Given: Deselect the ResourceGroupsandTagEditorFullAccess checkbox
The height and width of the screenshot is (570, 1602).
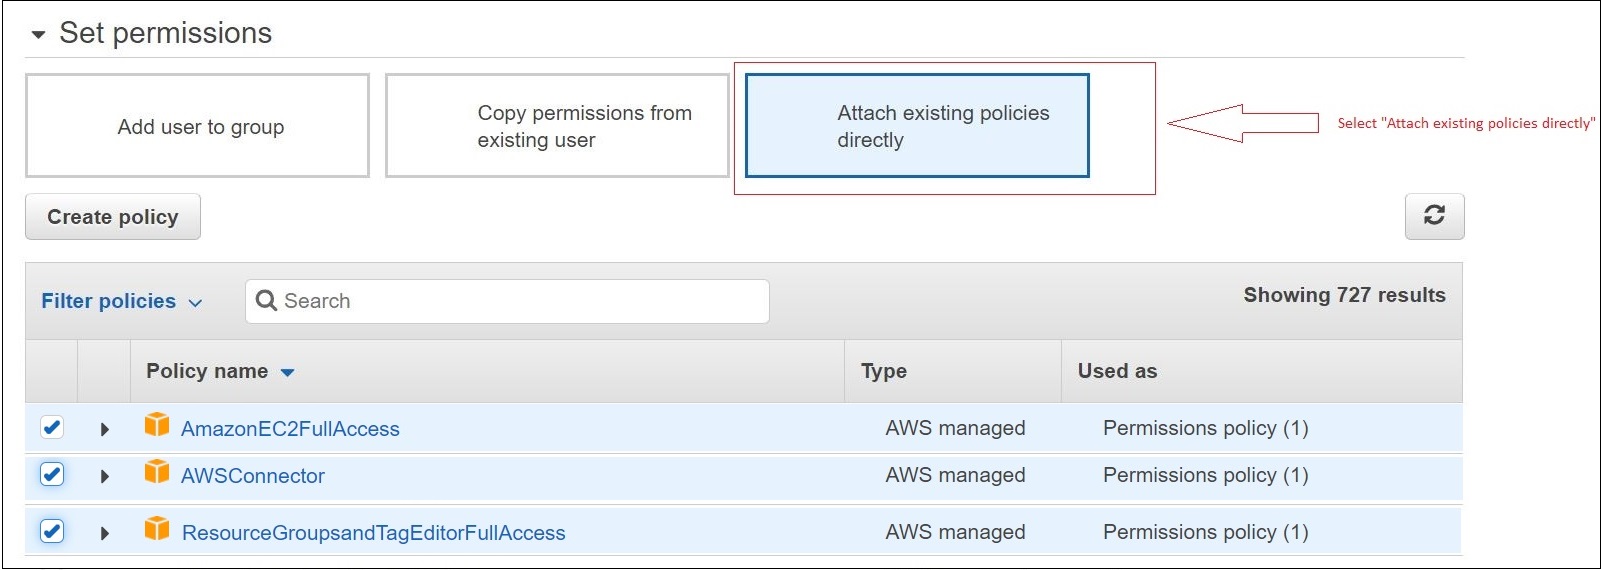Looking at the screenshot, I should tap(52, 532).
